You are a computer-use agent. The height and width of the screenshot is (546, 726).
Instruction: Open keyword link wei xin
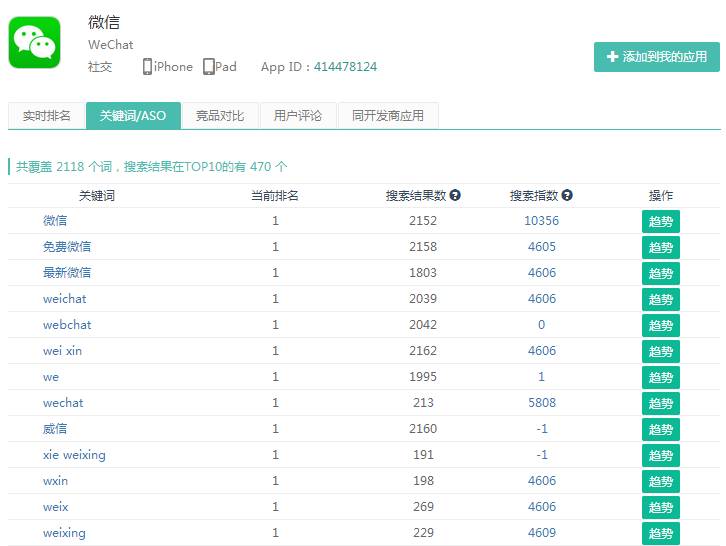(x=63, y=351)
